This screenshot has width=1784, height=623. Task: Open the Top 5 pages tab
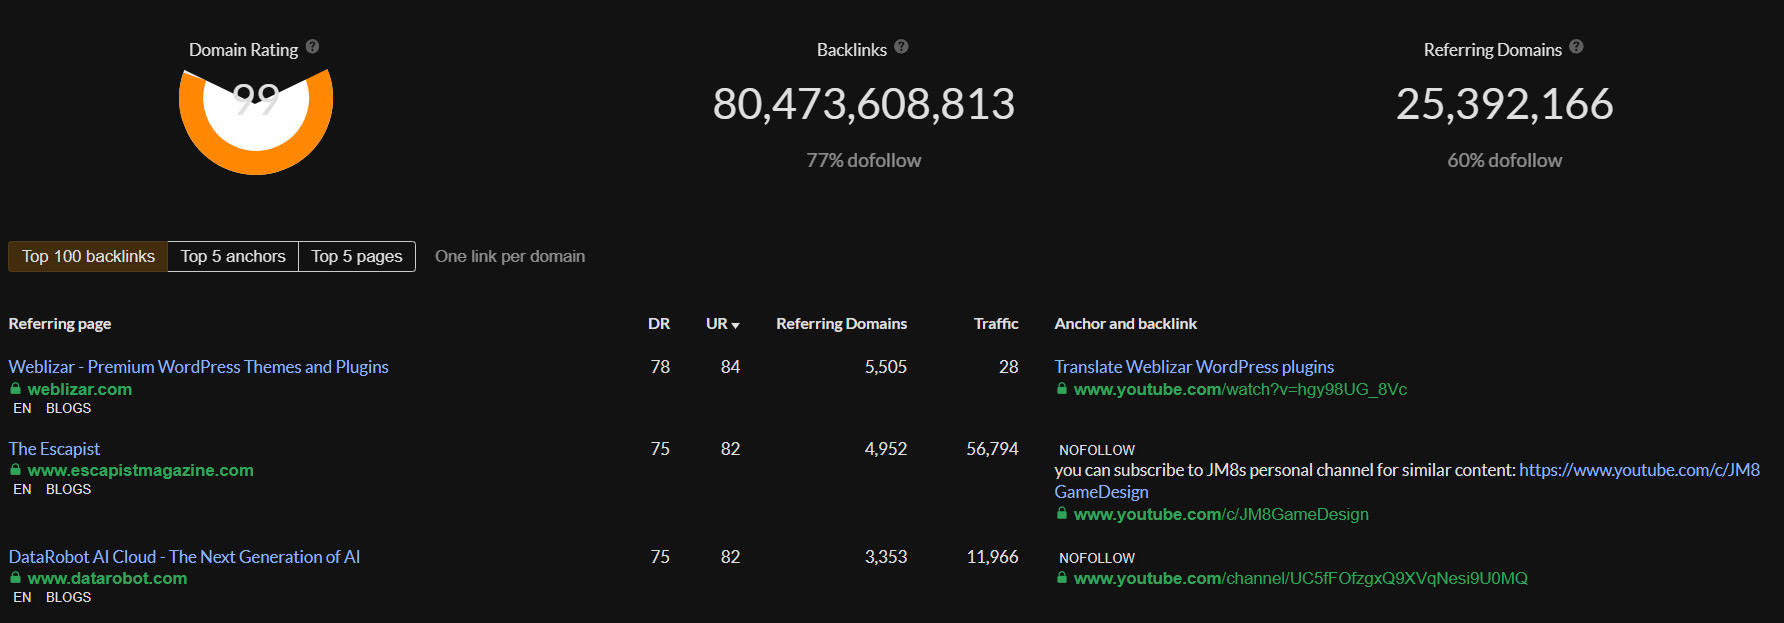tap(357, 257)
